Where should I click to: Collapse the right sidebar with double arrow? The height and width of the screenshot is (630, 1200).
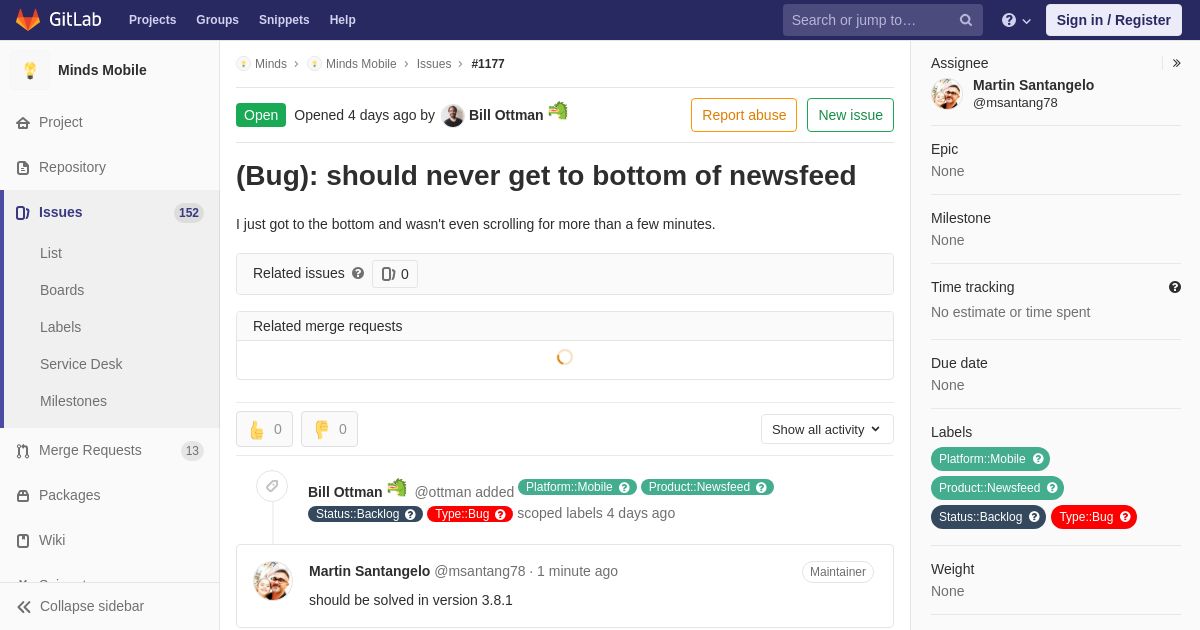pos(1176,63)
